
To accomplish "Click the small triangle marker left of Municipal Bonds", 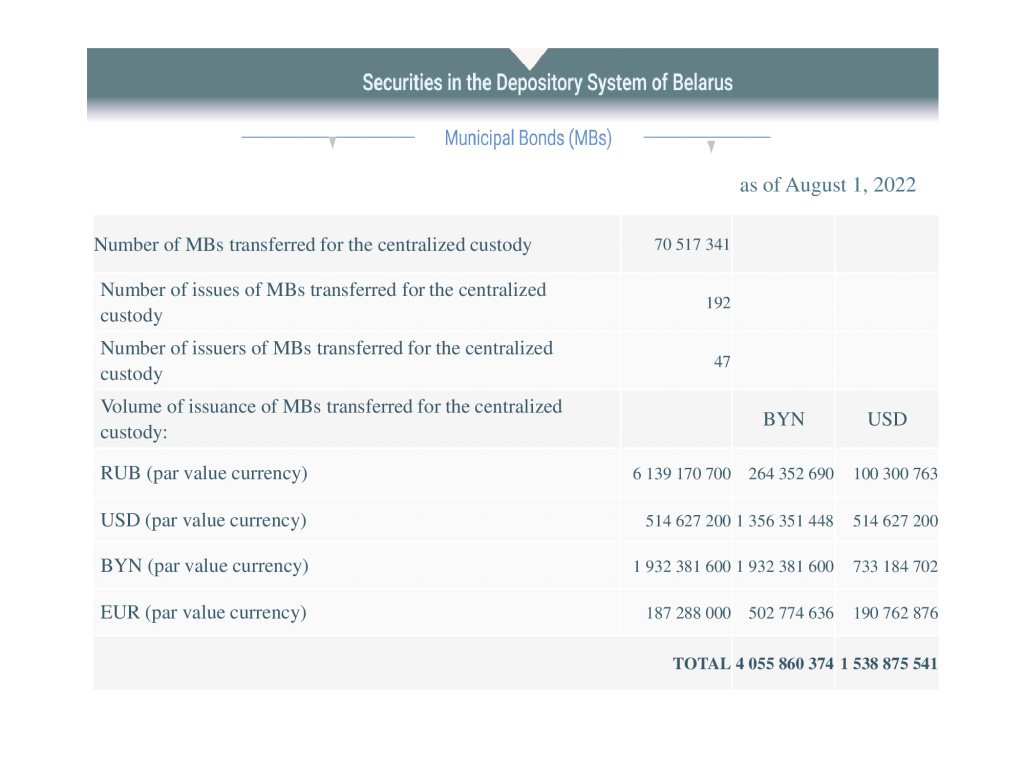I will pos(332,142).
